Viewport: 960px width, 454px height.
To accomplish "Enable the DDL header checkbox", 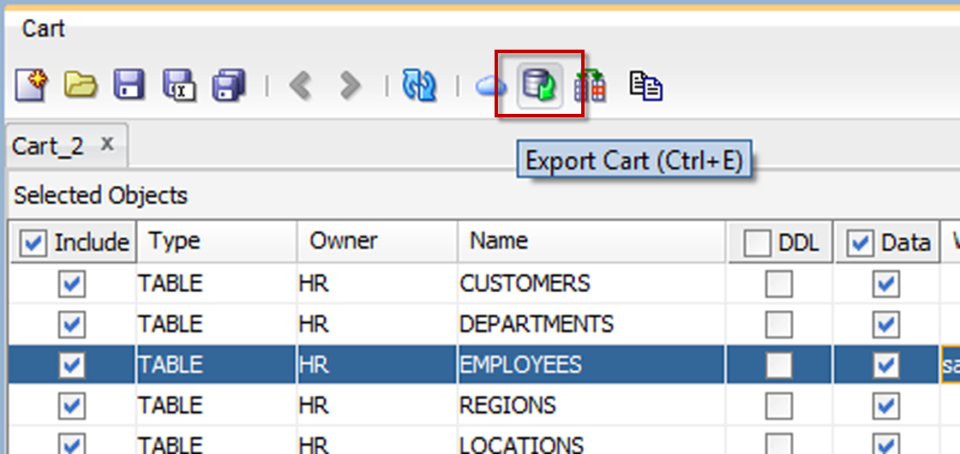I will 757,244.
